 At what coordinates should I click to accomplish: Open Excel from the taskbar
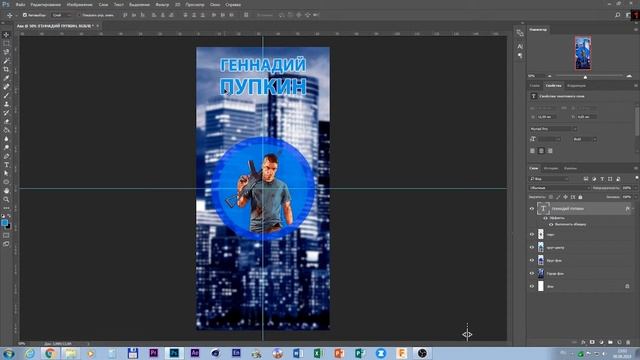(318, 353)
